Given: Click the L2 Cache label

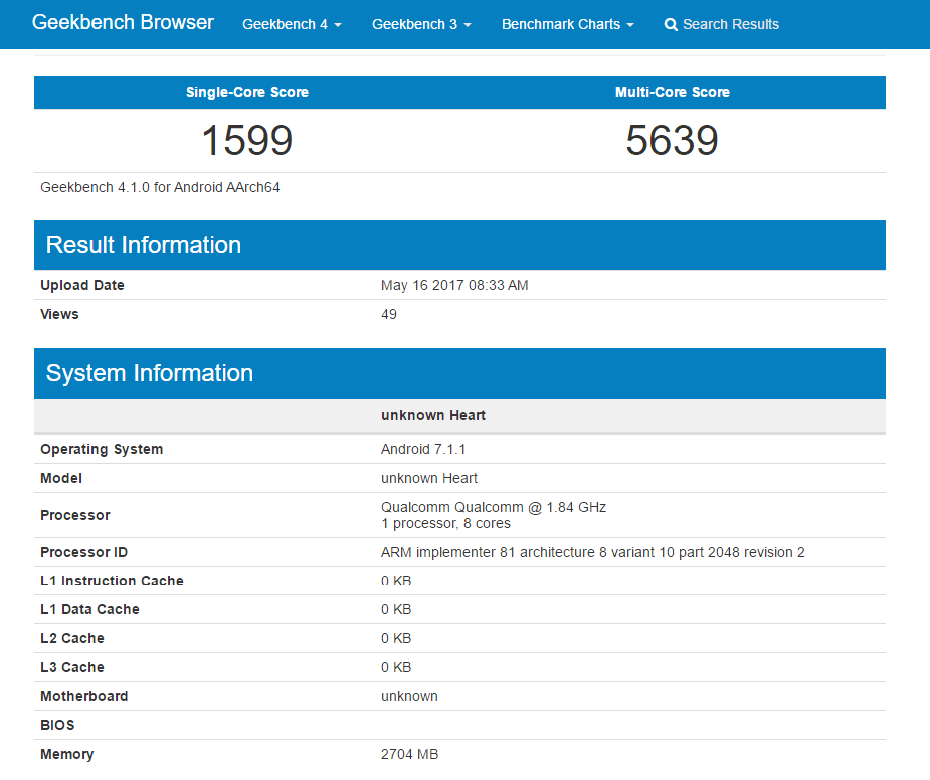Looking at the screenshot, I should pyautogui.click(x=72, y=639).
